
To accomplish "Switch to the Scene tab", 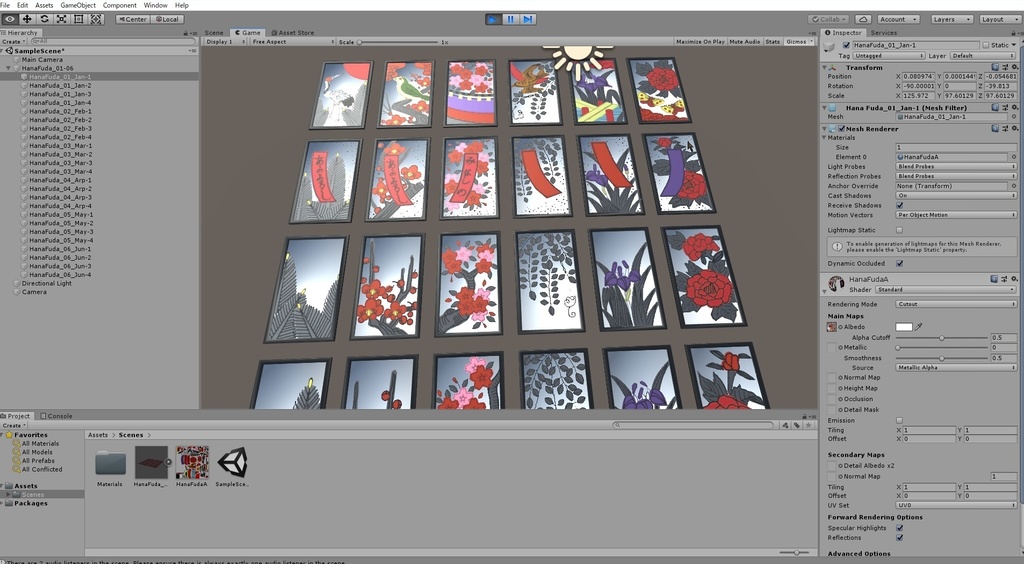I will point(214,33).
